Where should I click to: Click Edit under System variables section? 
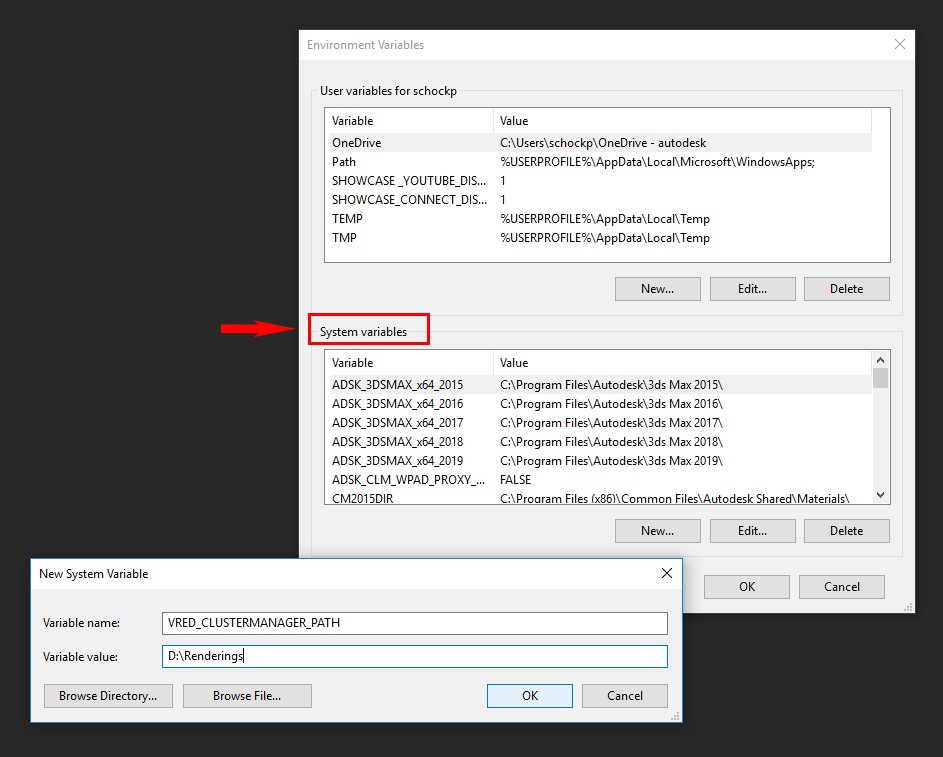tap(752, 530)
